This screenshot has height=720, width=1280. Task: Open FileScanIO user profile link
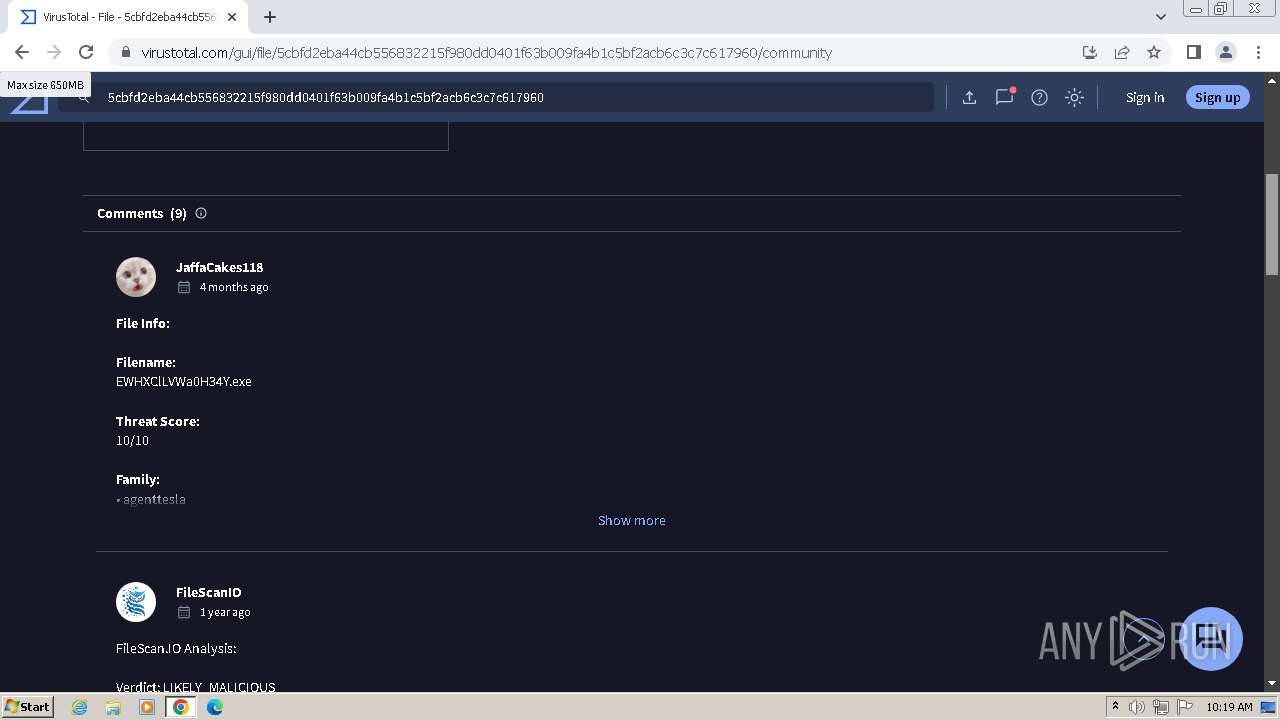click(209, 592)
